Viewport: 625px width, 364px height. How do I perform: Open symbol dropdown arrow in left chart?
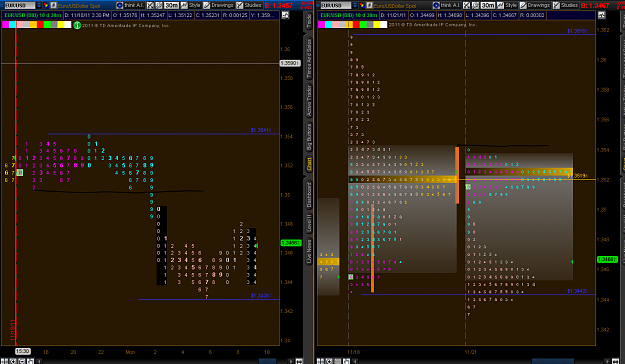click(x=39, y=5)
